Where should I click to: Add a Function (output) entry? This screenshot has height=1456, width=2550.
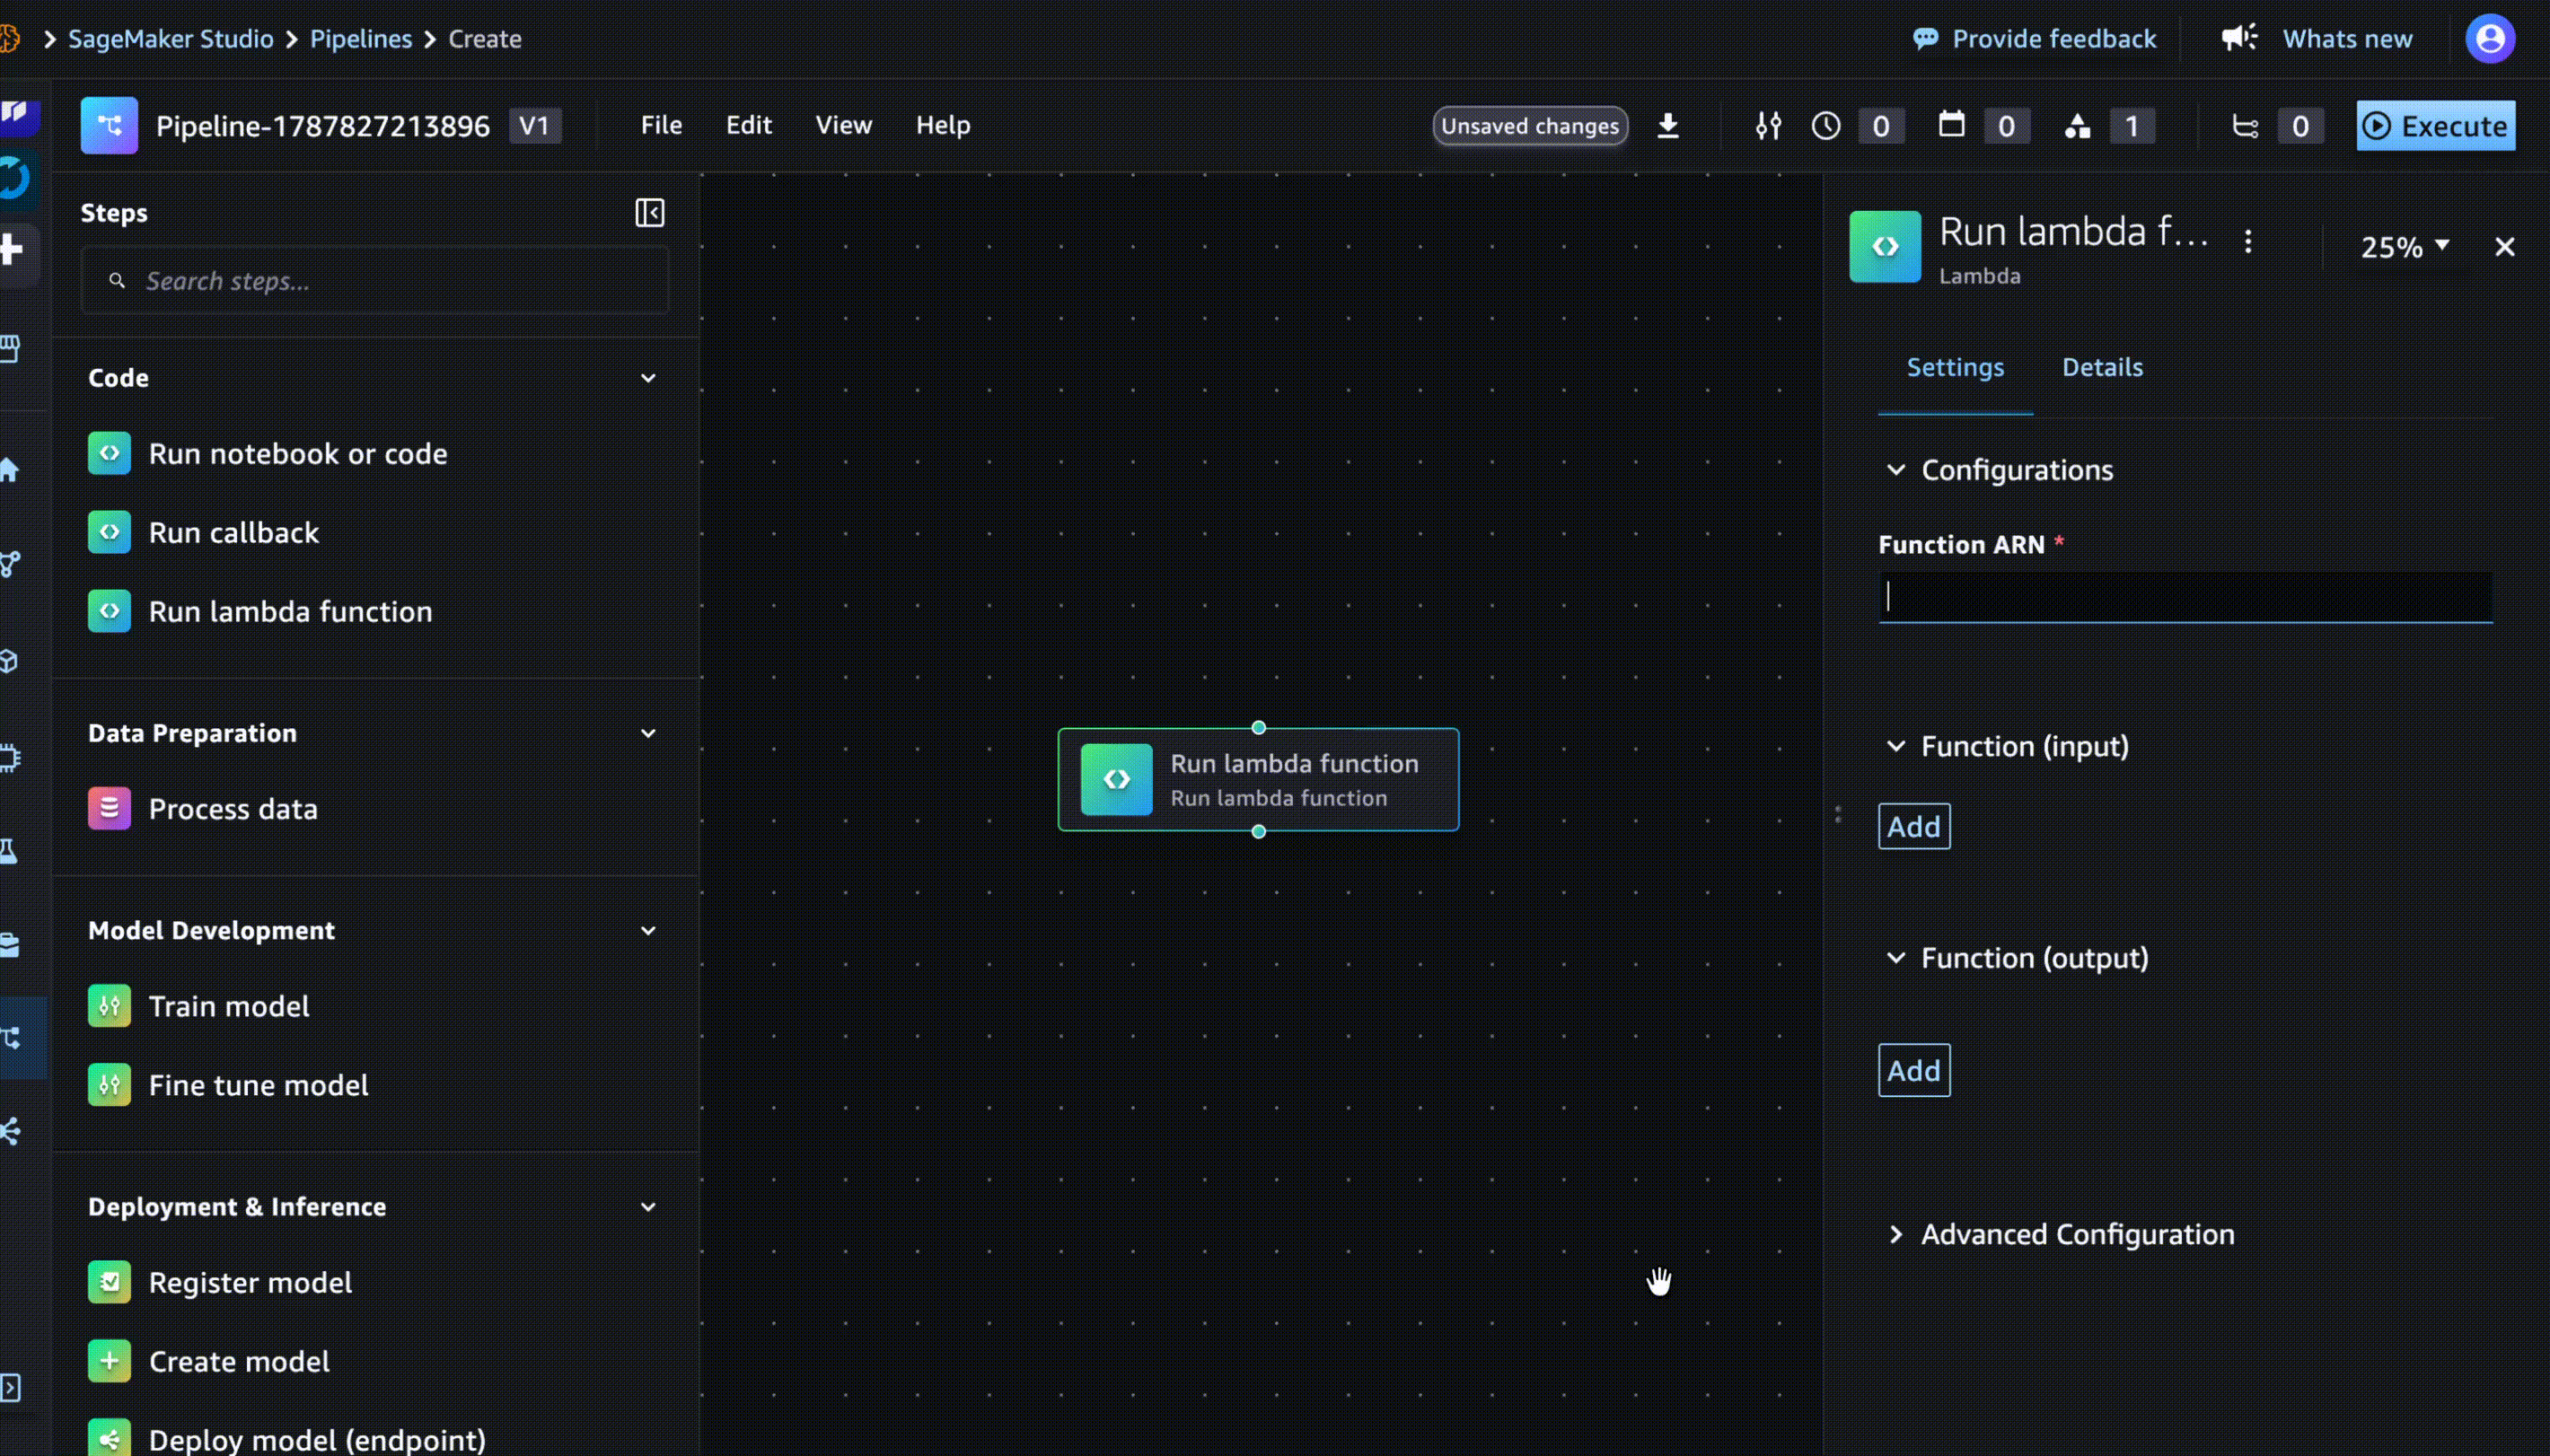pyautogui.click(x=1914, y=1070)
